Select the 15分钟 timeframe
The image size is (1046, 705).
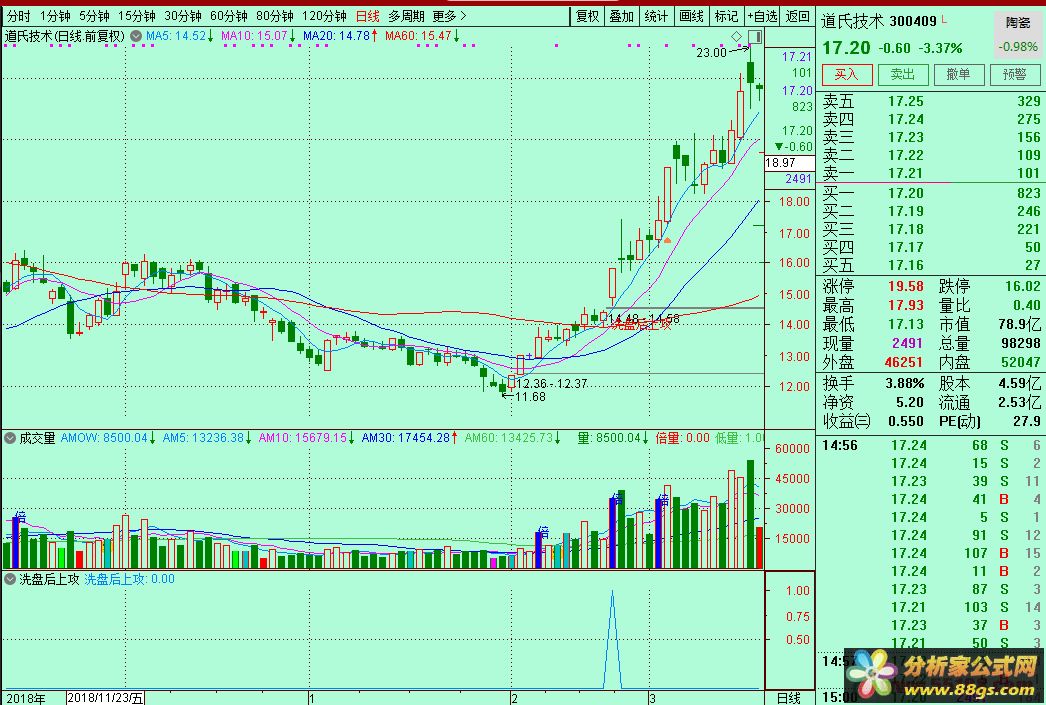point(137,16)
